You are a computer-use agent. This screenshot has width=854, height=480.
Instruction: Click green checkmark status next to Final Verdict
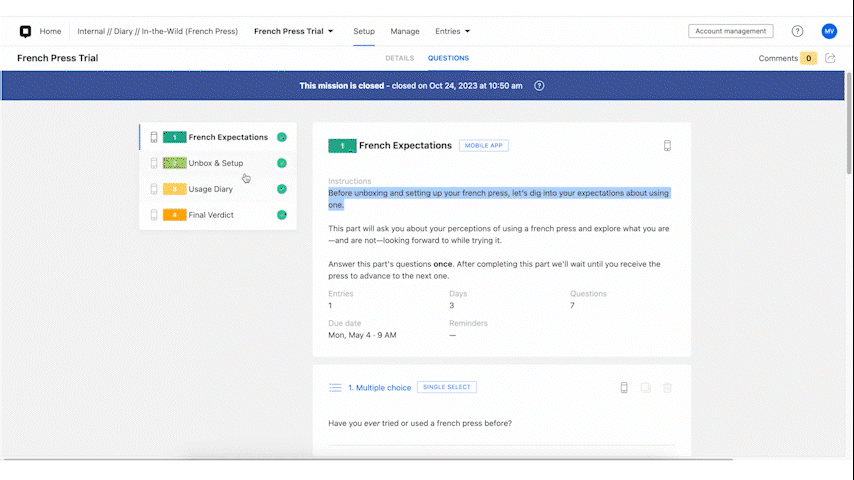tap(282, 215)
